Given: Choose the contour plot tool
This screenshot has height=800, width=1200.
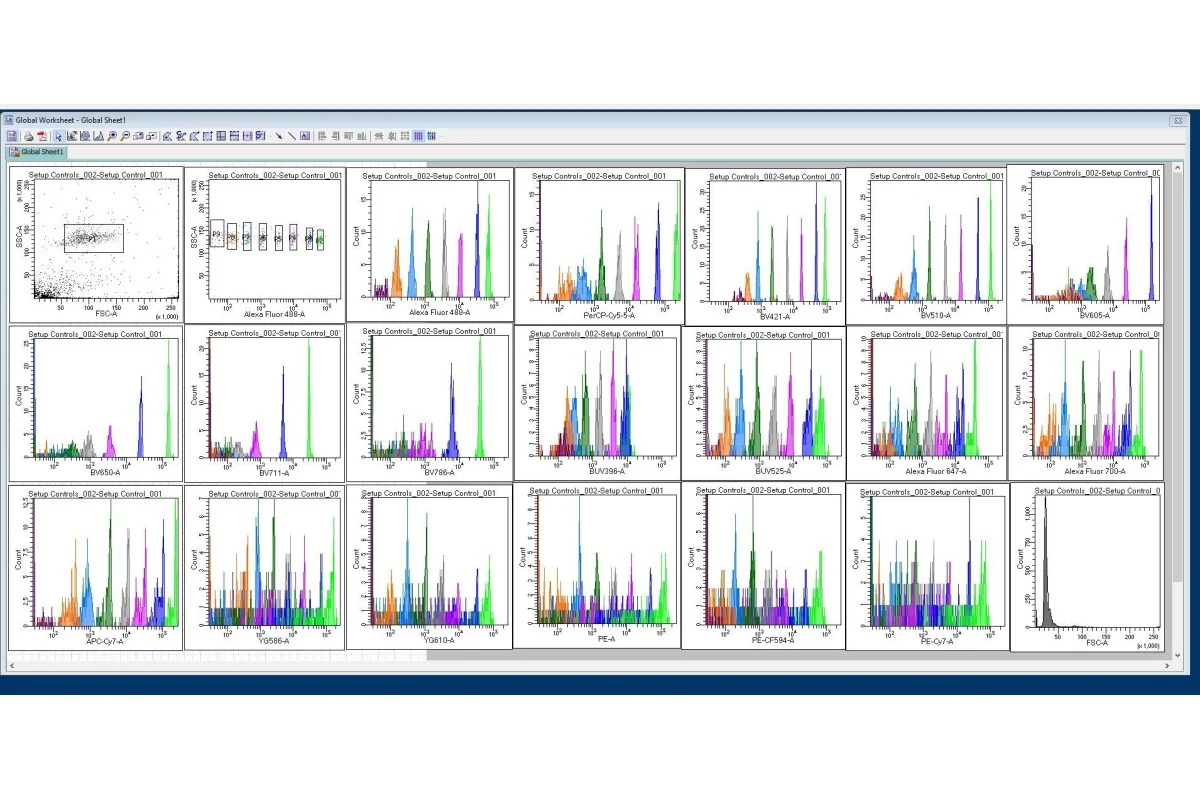Looking at the screenshot, I should (x=85, y=136).
